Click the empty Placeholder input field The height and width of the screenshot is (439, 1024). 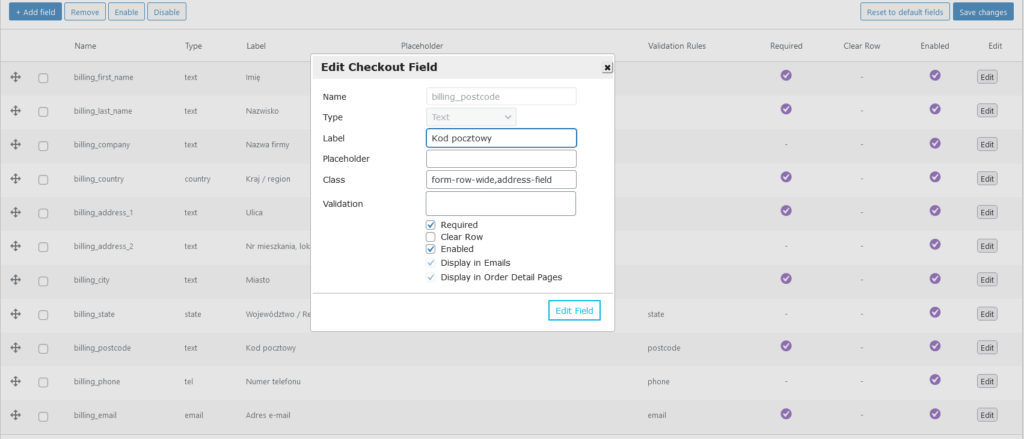[x=501, y=159]
